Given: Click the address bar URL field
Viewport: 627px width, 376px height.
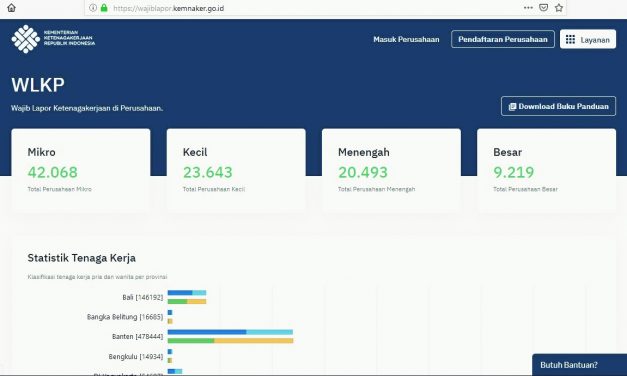Looking at the screenshot, I should 304,8.
